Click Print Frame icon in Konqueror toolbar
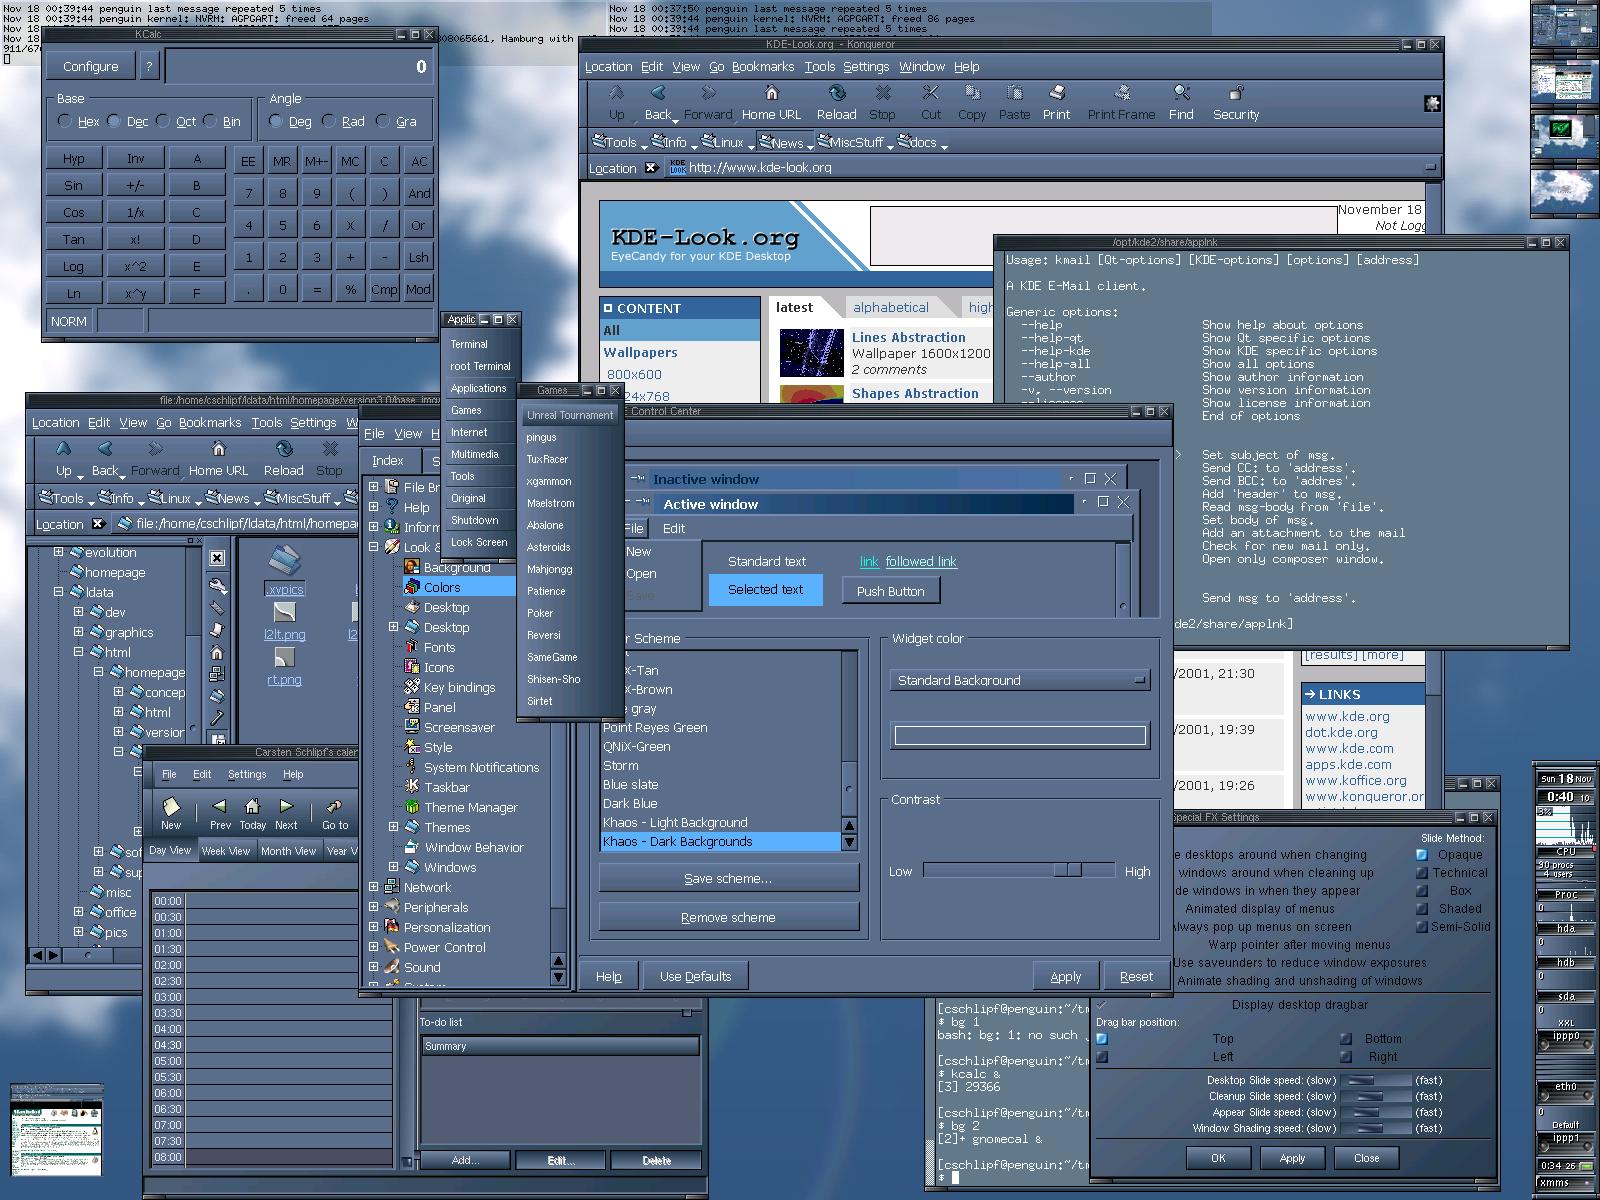1600x1200 pixels. click(1122, 94)
